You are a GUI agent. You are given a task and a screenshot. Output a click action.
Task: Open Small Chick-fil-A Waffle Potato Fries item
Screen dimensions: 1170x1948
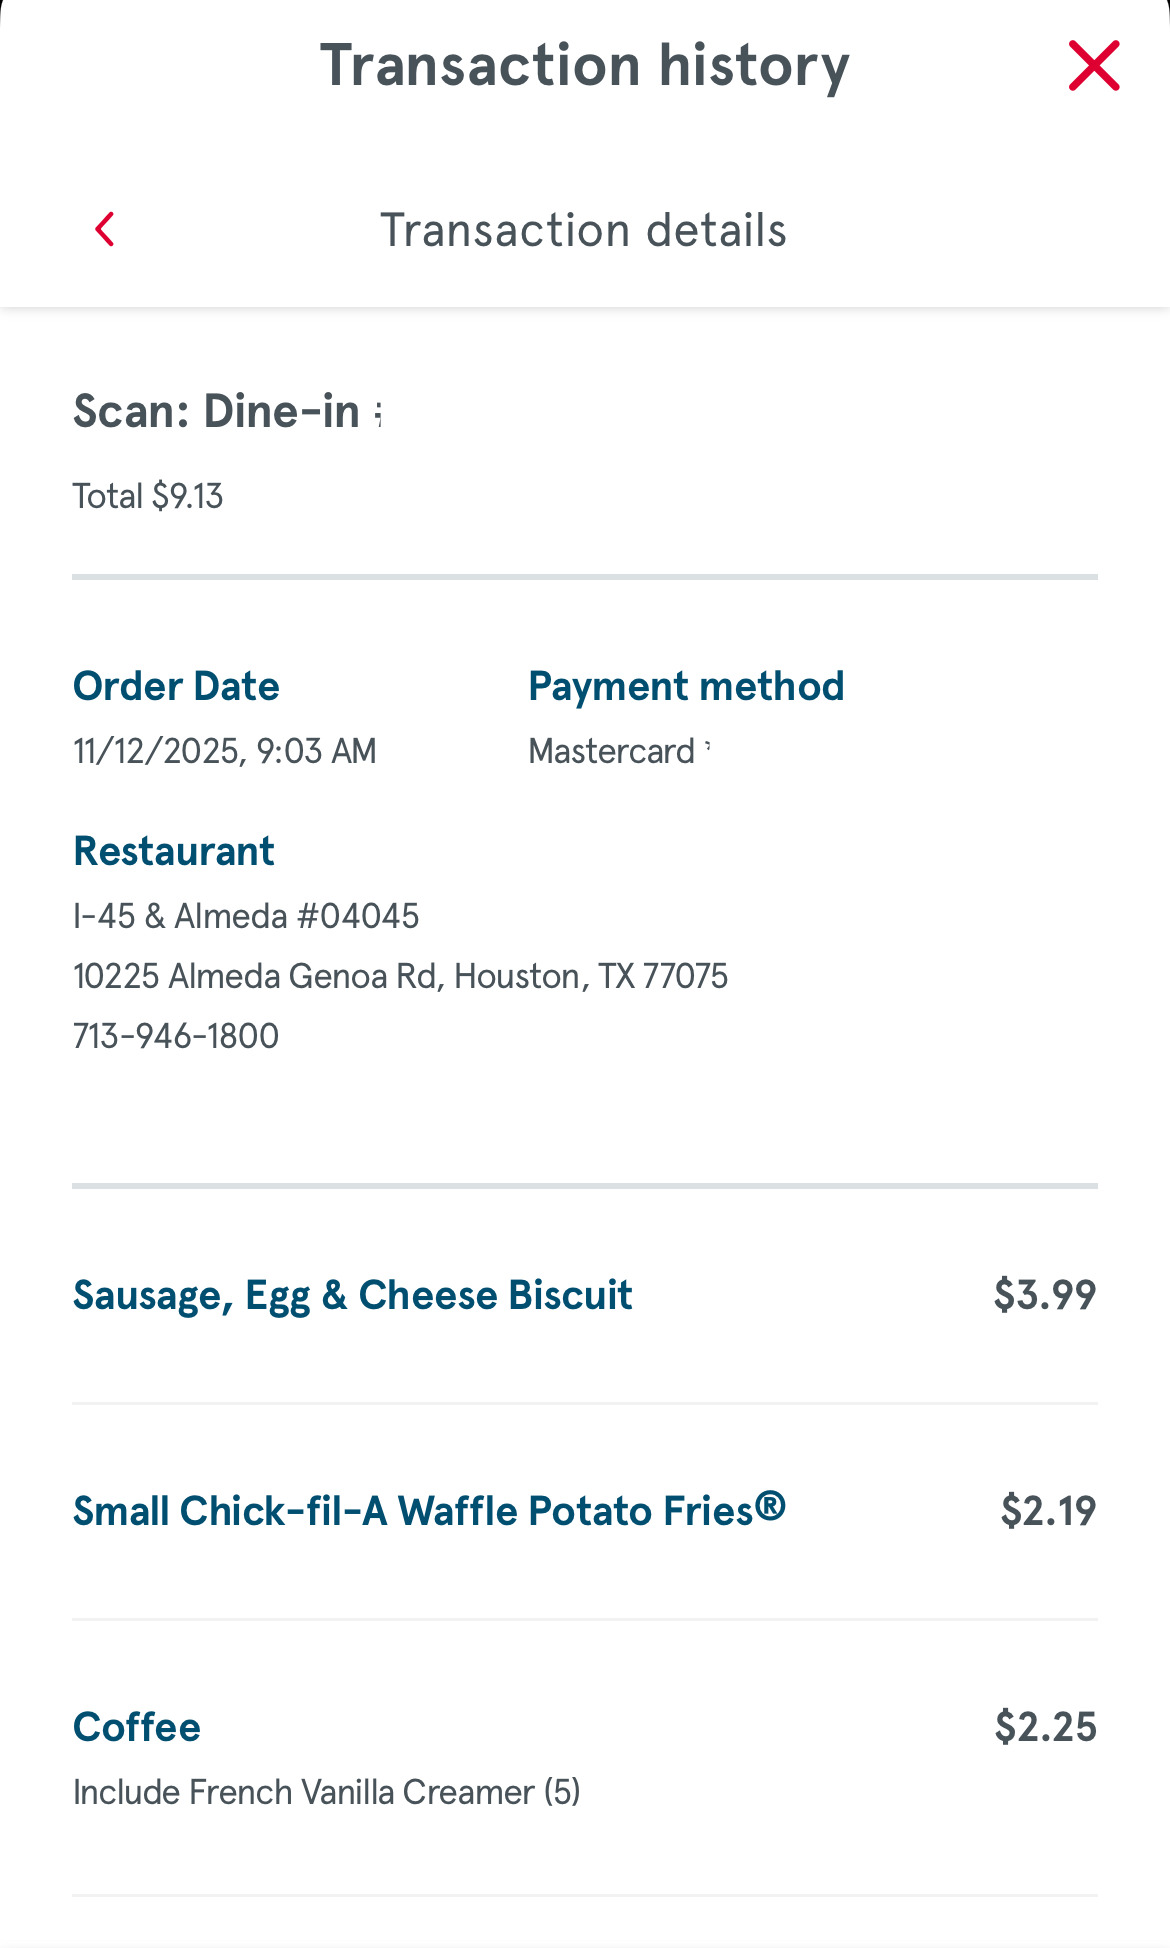tap(428, 1511)
